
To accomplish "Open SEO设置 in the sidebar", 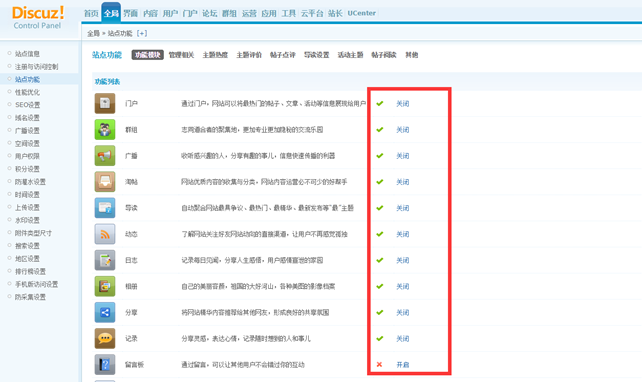I will 27,105.
